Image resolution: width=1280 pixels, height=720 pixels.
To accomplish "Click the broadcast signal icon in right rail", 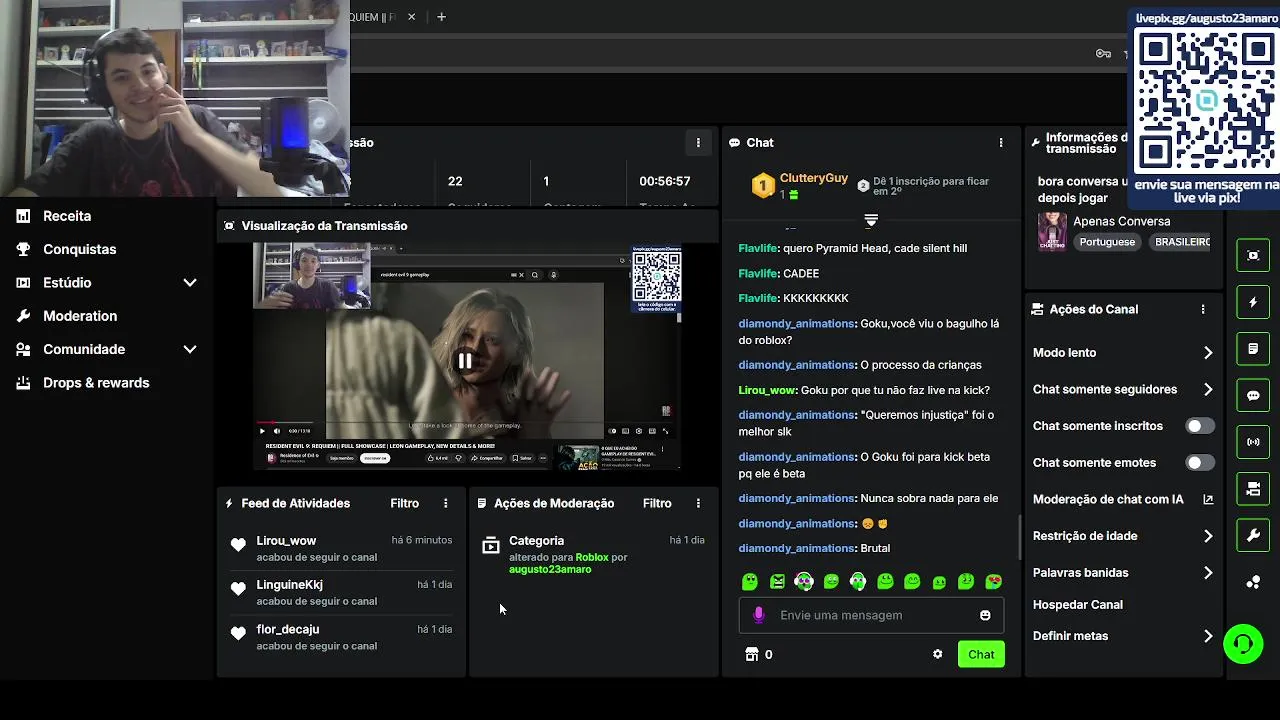I will pyautogui.click(x=1253, y=442).
